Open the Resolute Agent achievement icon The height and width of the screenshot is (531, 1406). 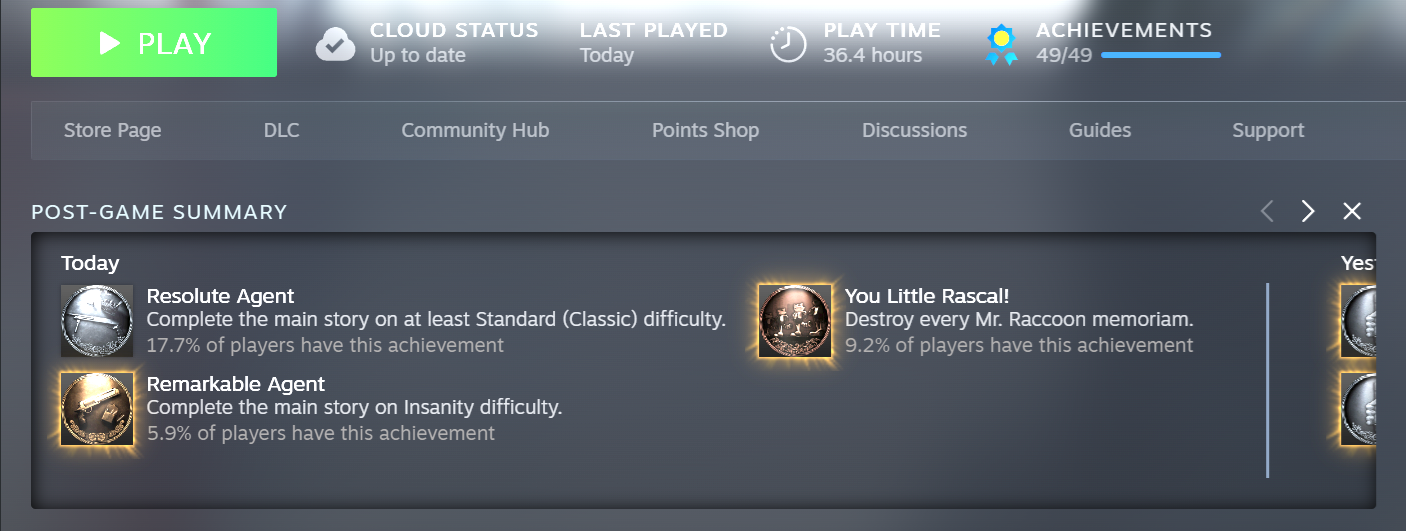tap(97, 321)
